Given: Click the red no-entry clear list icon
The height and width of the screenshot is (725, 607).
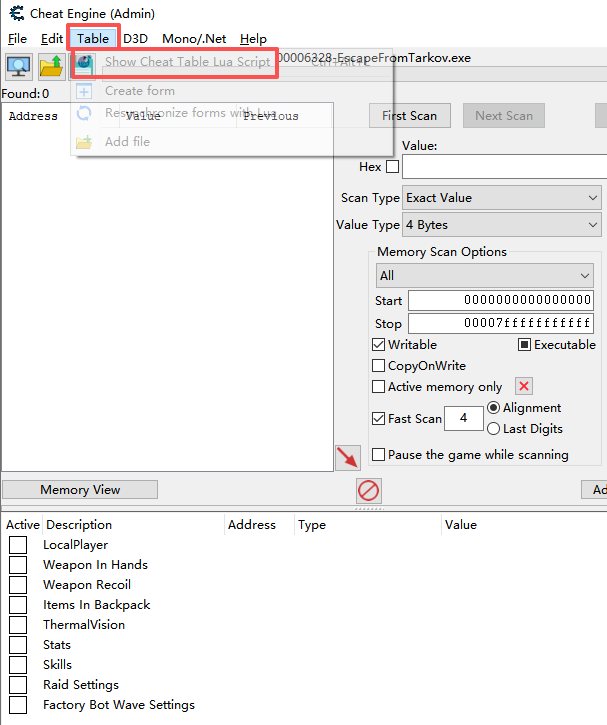Looking at the screenshot, I should pos(369,491).
